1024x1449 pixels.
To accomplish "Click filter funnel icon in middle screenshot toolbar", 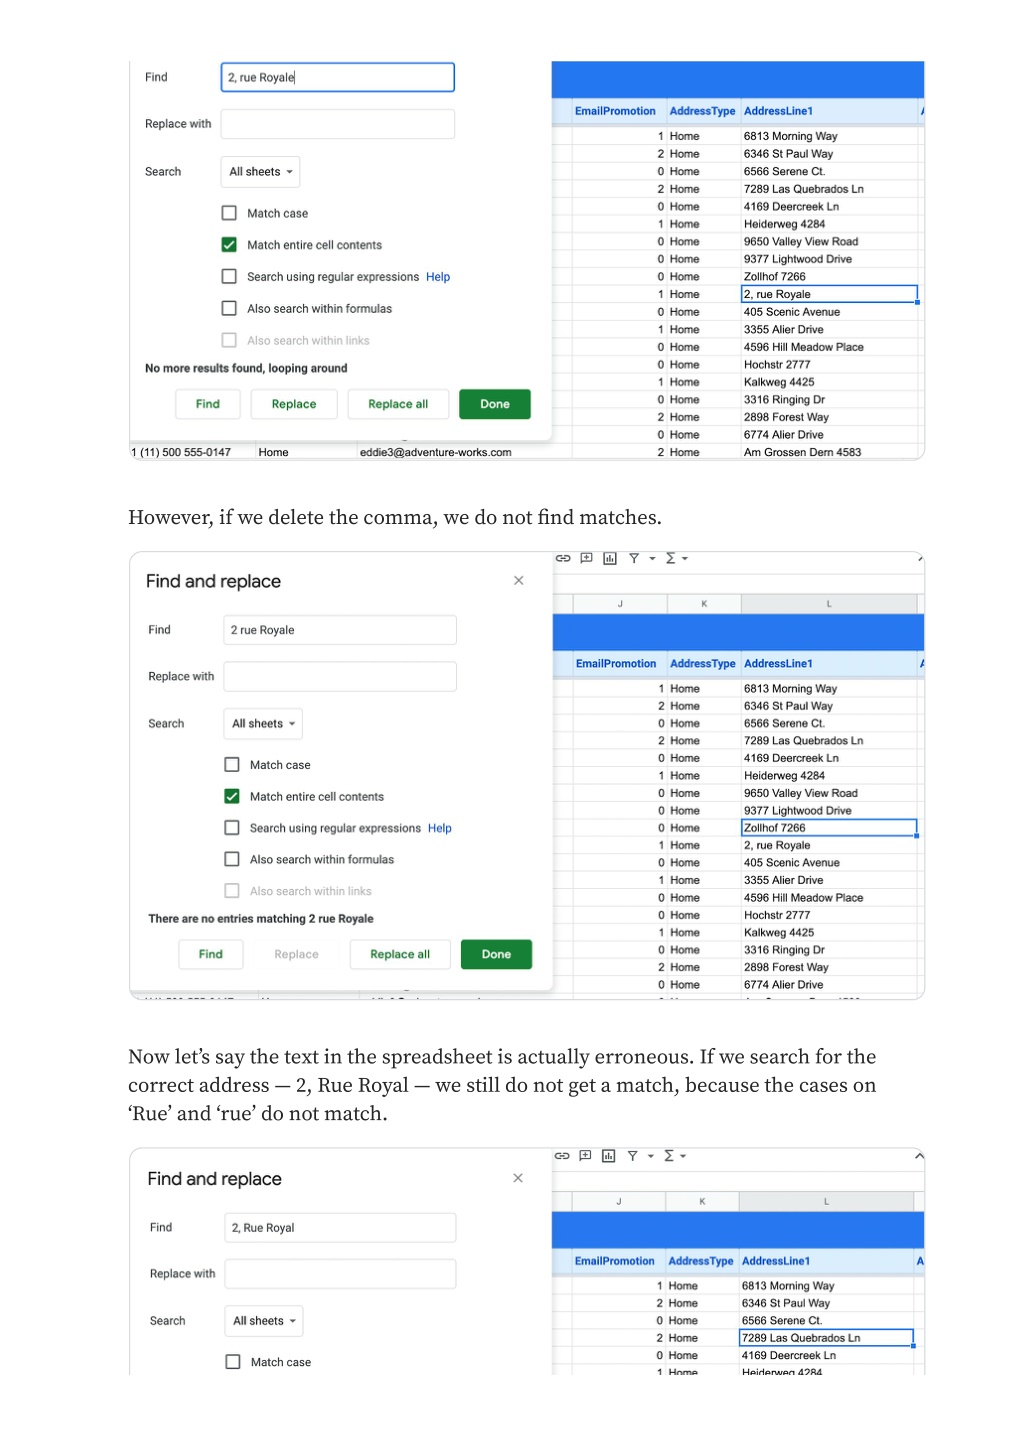I will tap(634, 558).
